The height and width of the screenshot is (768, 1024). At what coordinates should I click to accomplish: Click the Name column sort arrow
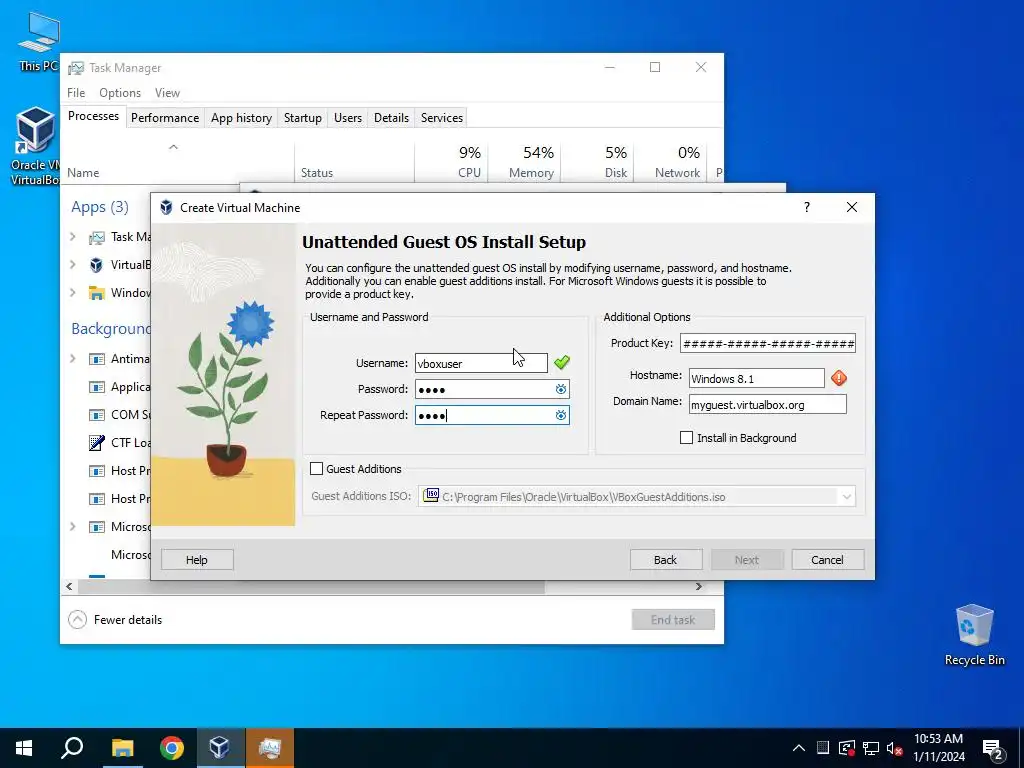click(173, 147)
